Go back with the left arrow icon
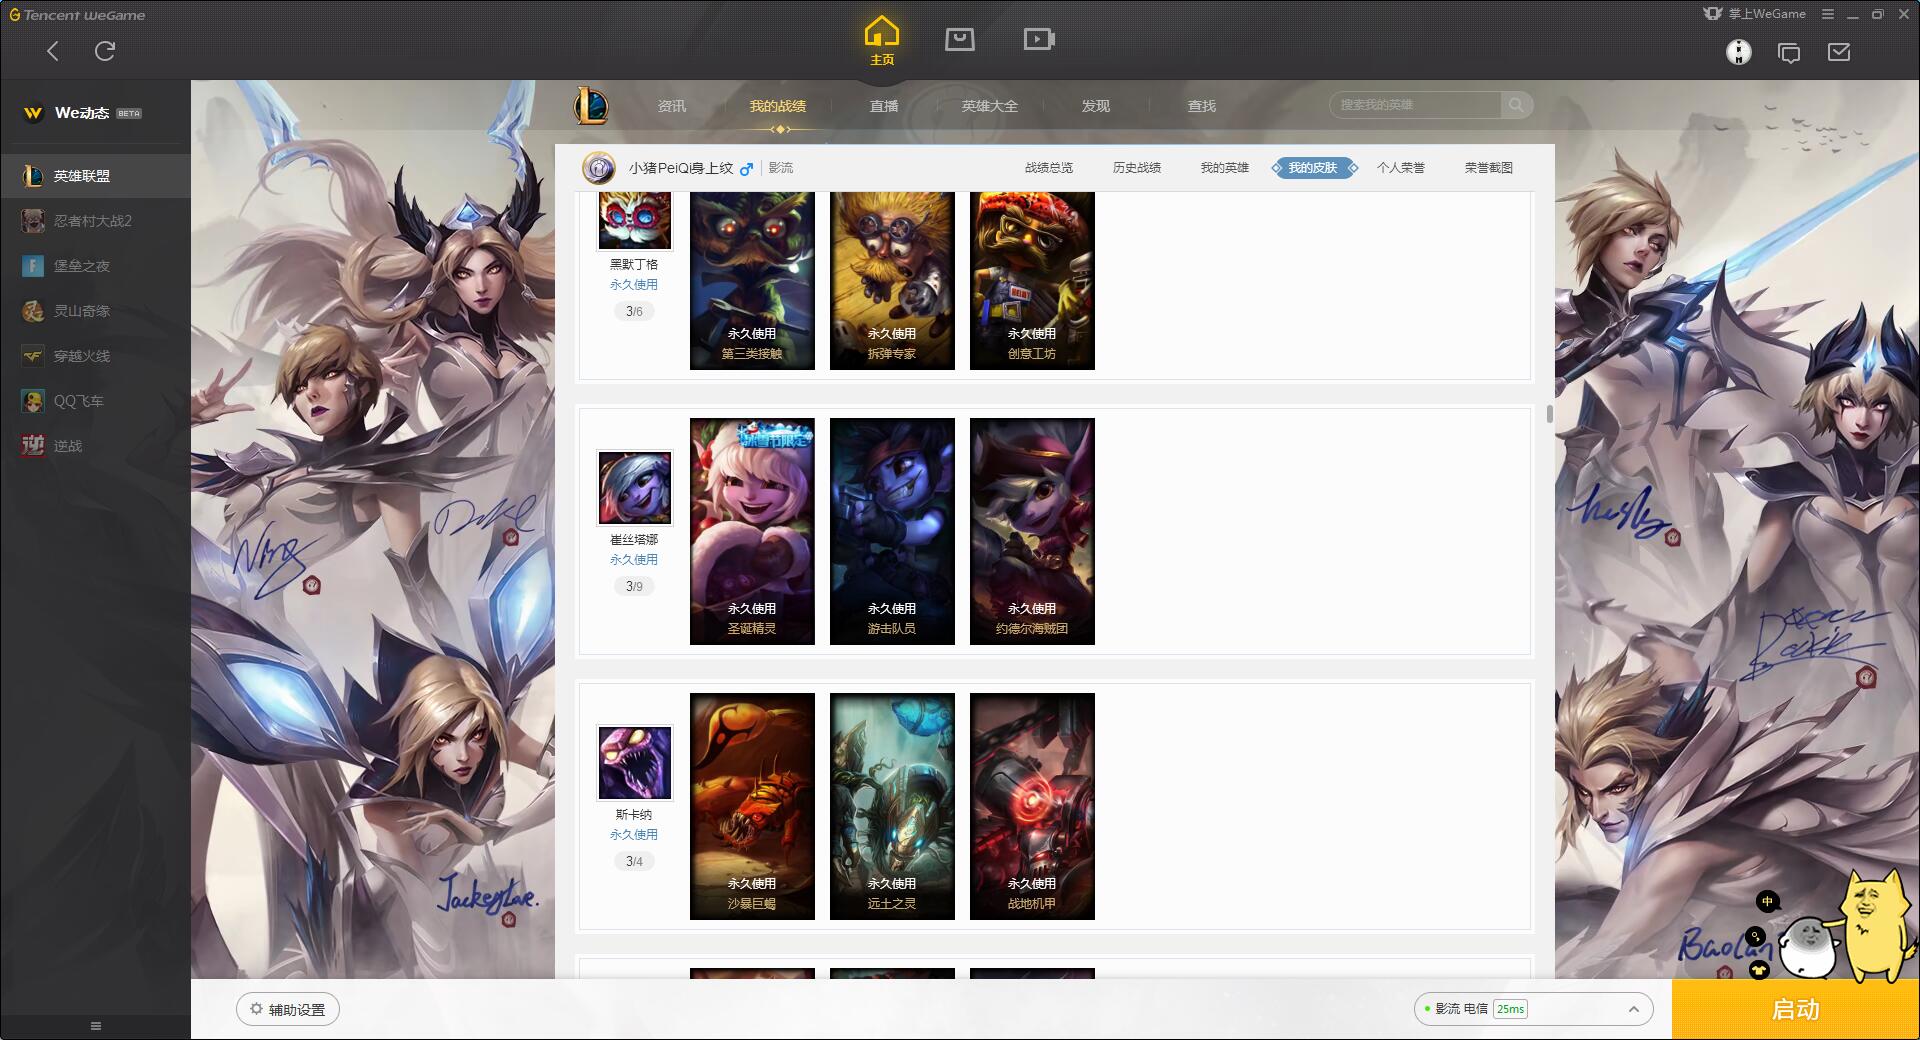Image resolution: width=1920 pixels, height=1040 pixels. [x=53, y=51]
